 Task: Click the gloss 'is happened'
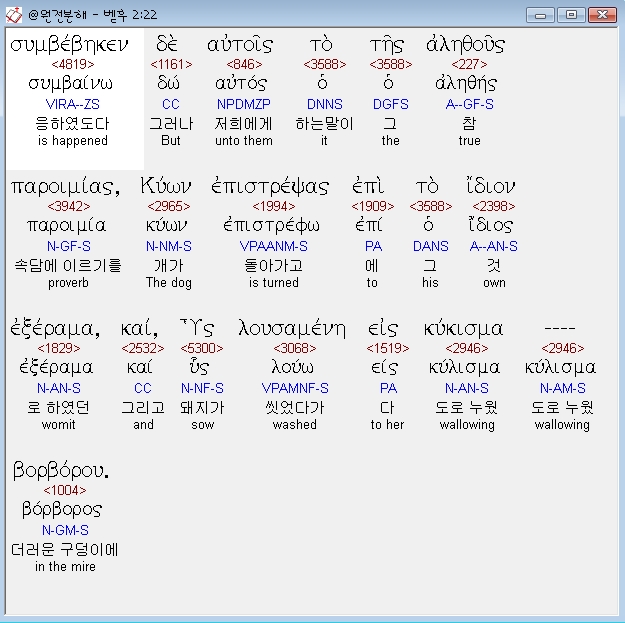click(73, 141)
